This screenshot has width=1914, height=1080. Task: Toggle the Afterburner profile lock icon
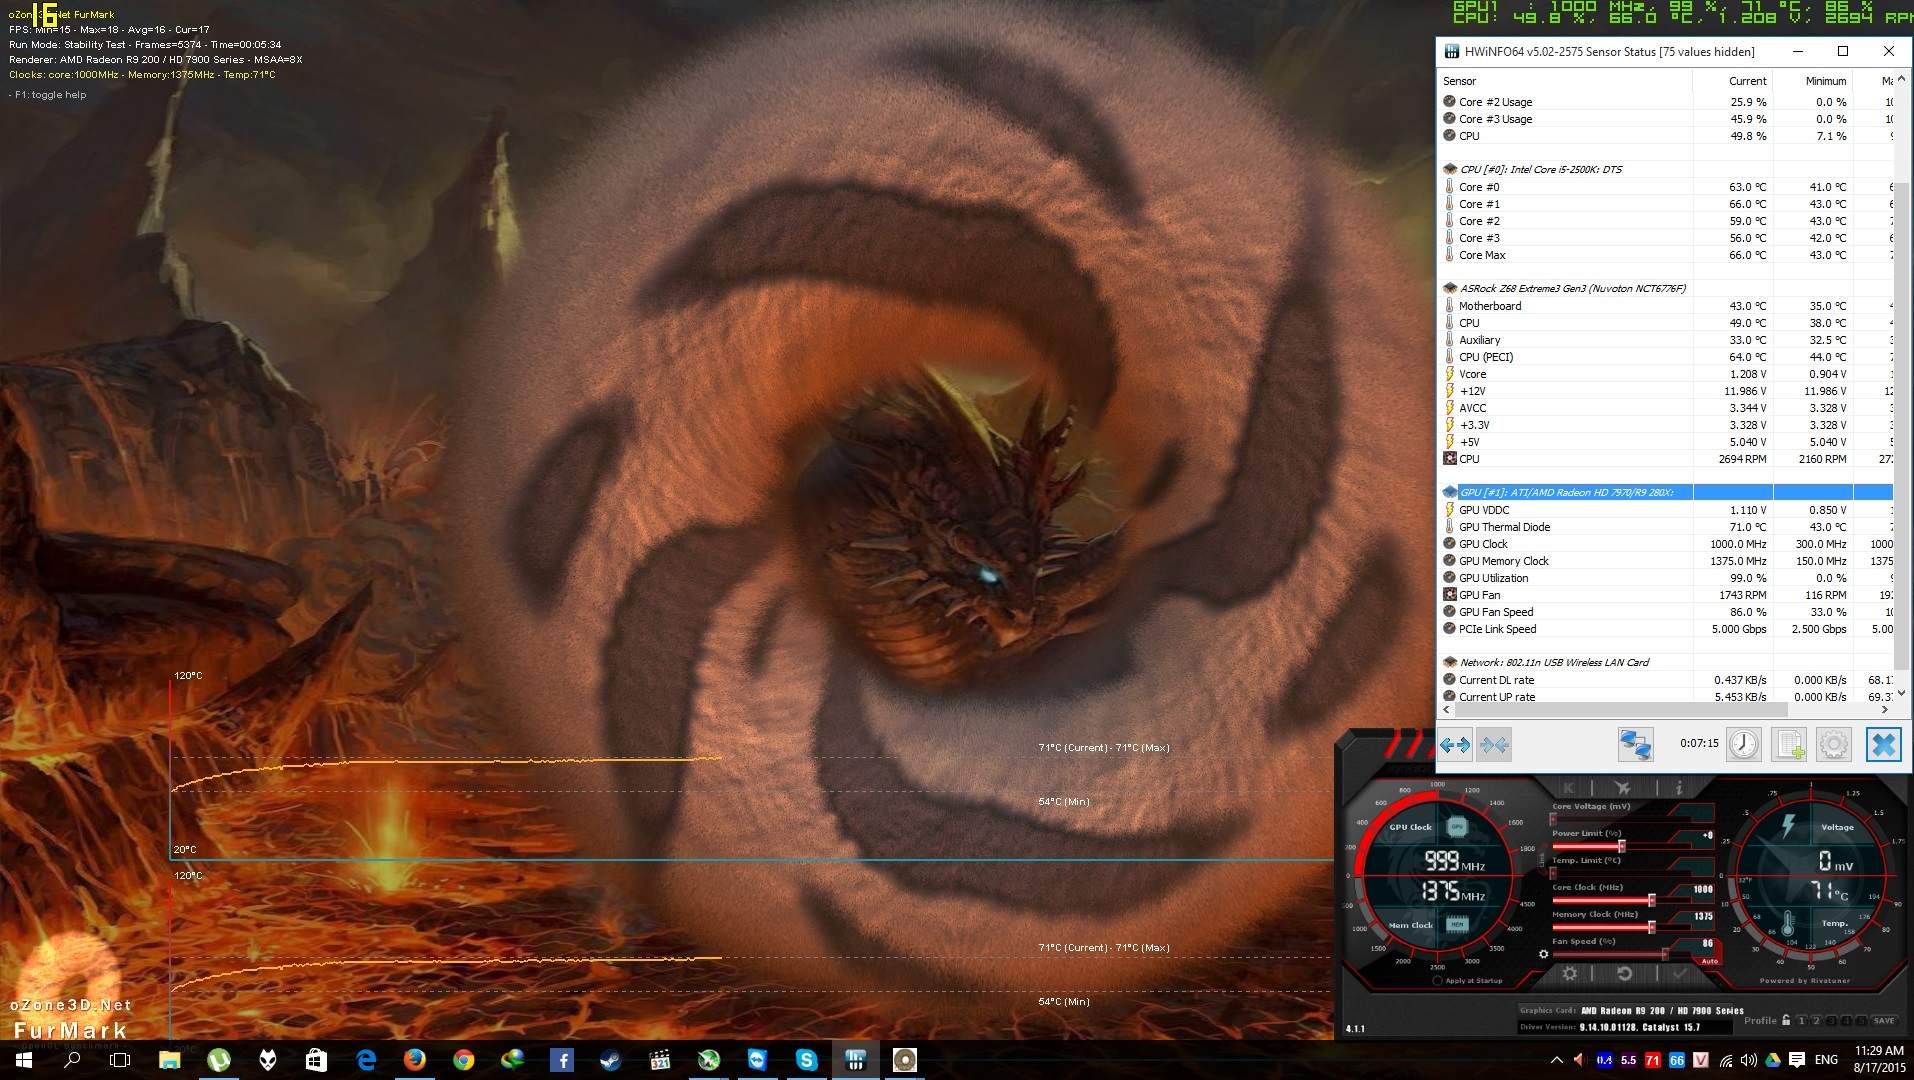(x=1786, y=1020)
